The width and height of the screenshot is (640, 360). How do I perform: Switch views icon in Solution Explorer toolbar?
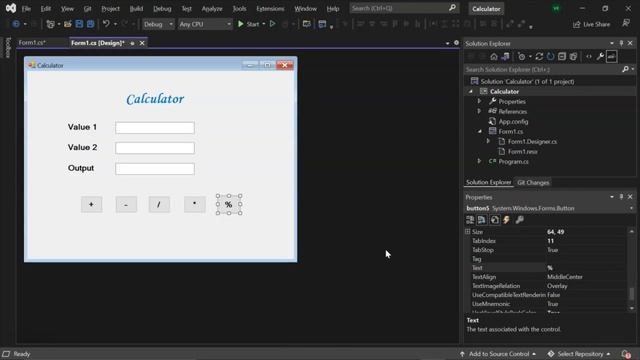point(505,57)
